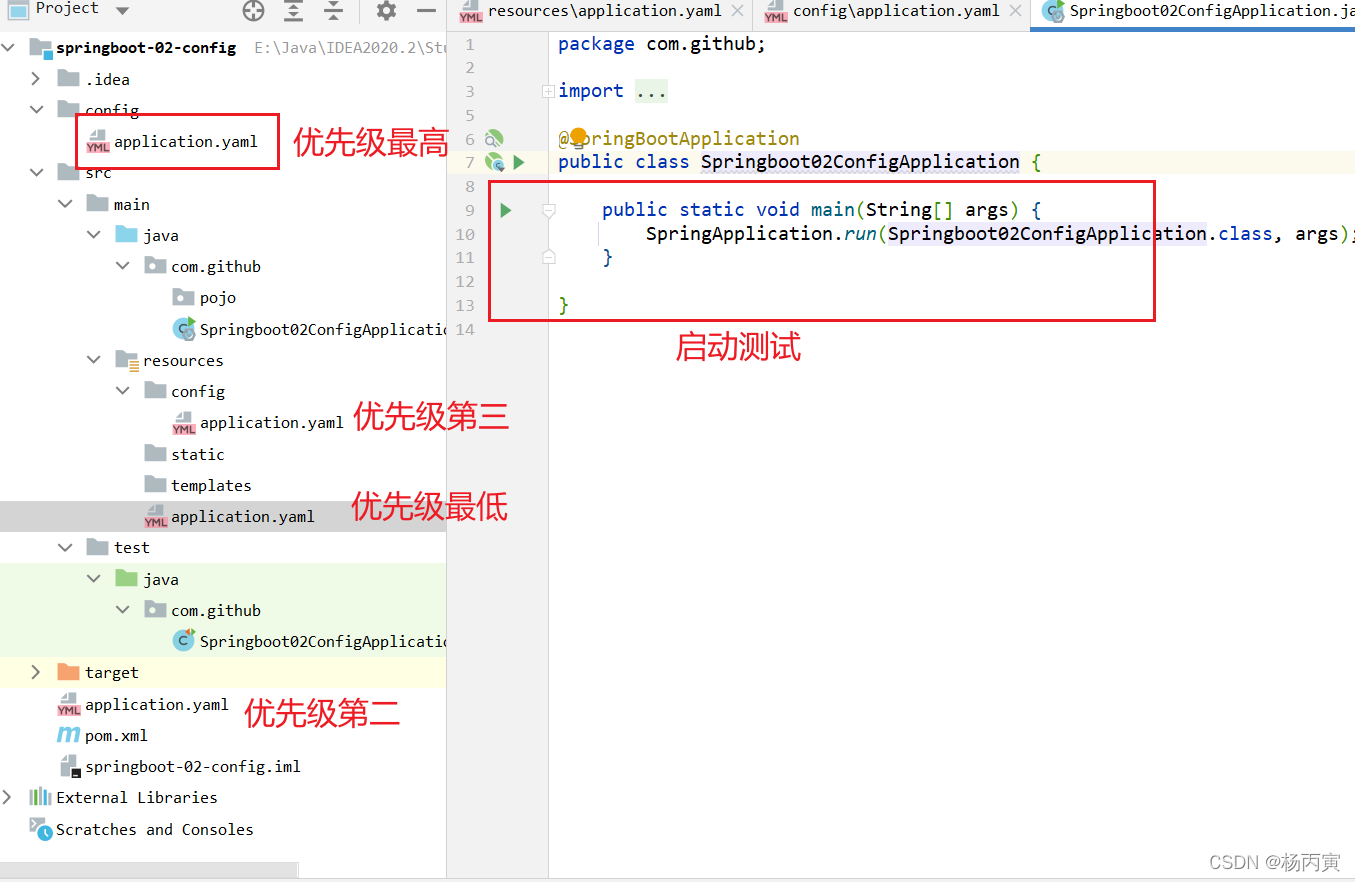Run main method via line 9 gutter arrow
1355x882 pixels.
pos(506,210)
